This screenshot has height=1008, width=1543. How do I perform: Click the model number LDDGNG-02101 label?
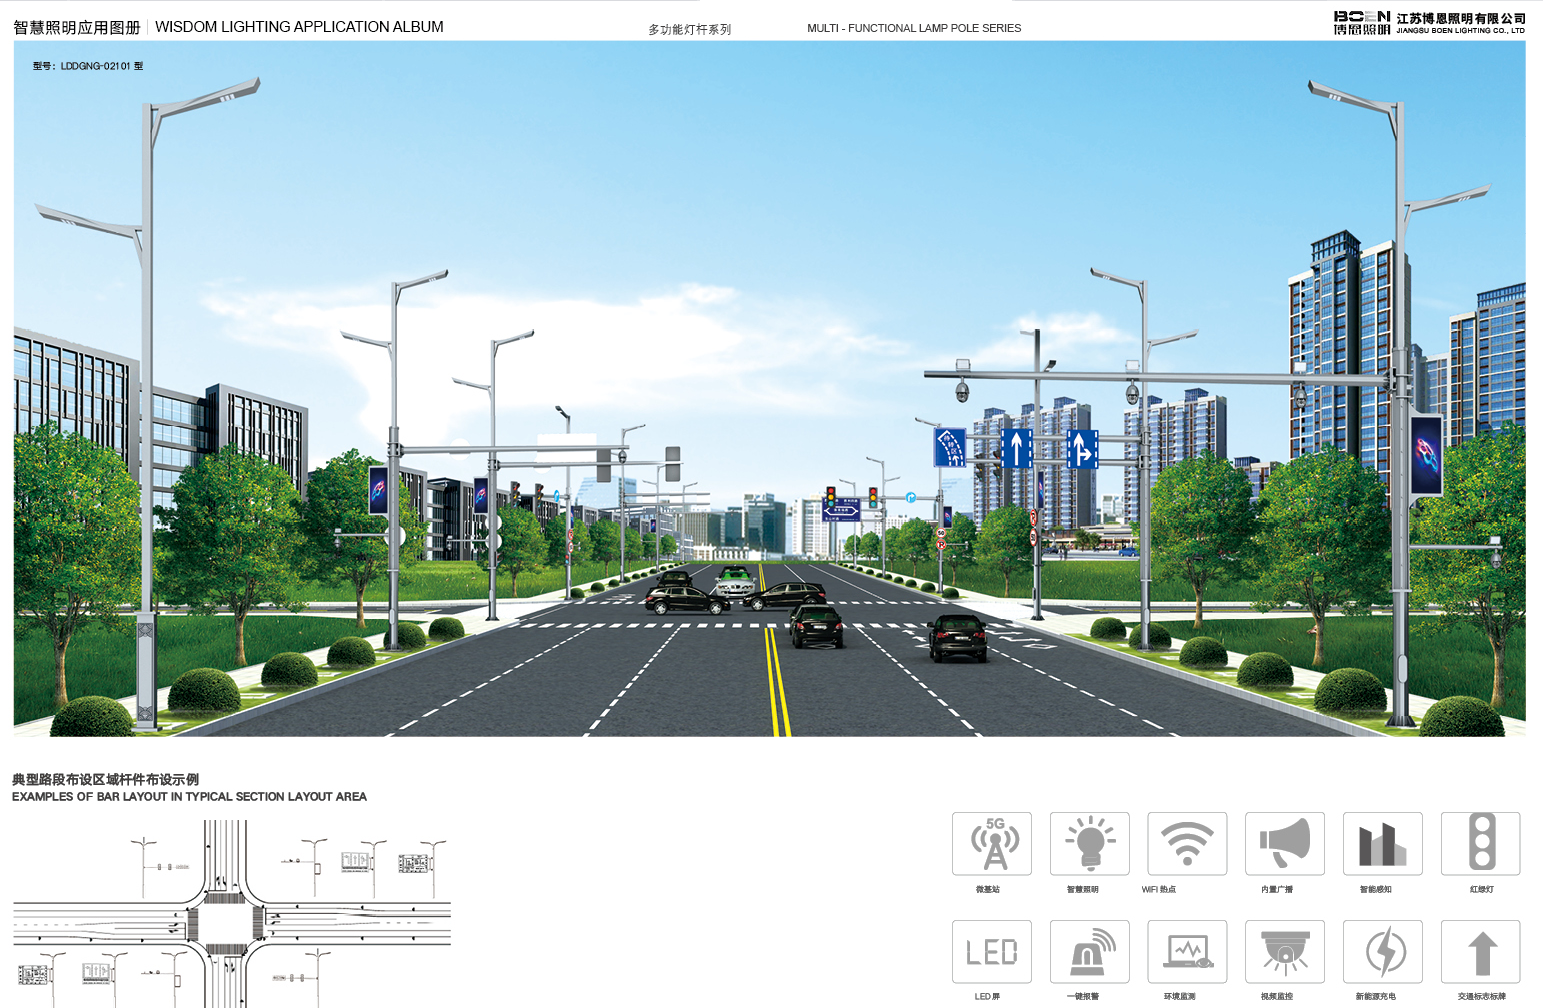click(88, 66)
